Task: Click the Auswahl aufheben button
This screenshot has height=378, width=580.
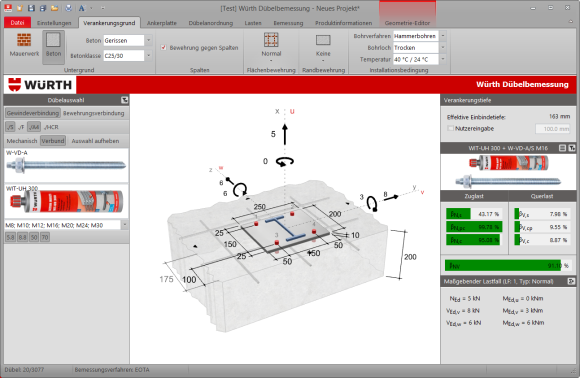Action: 95,141
